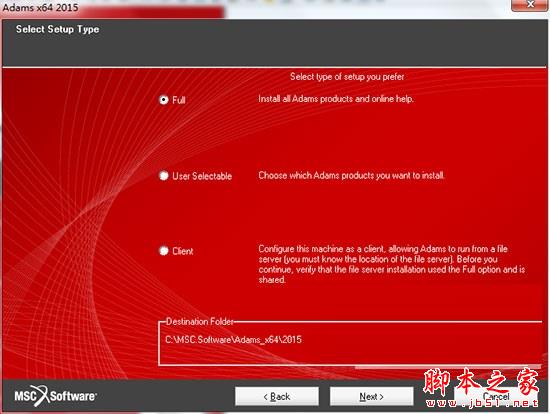Close the Adams x64 2015 window
The image size is (550, 414).
point(530,5)
